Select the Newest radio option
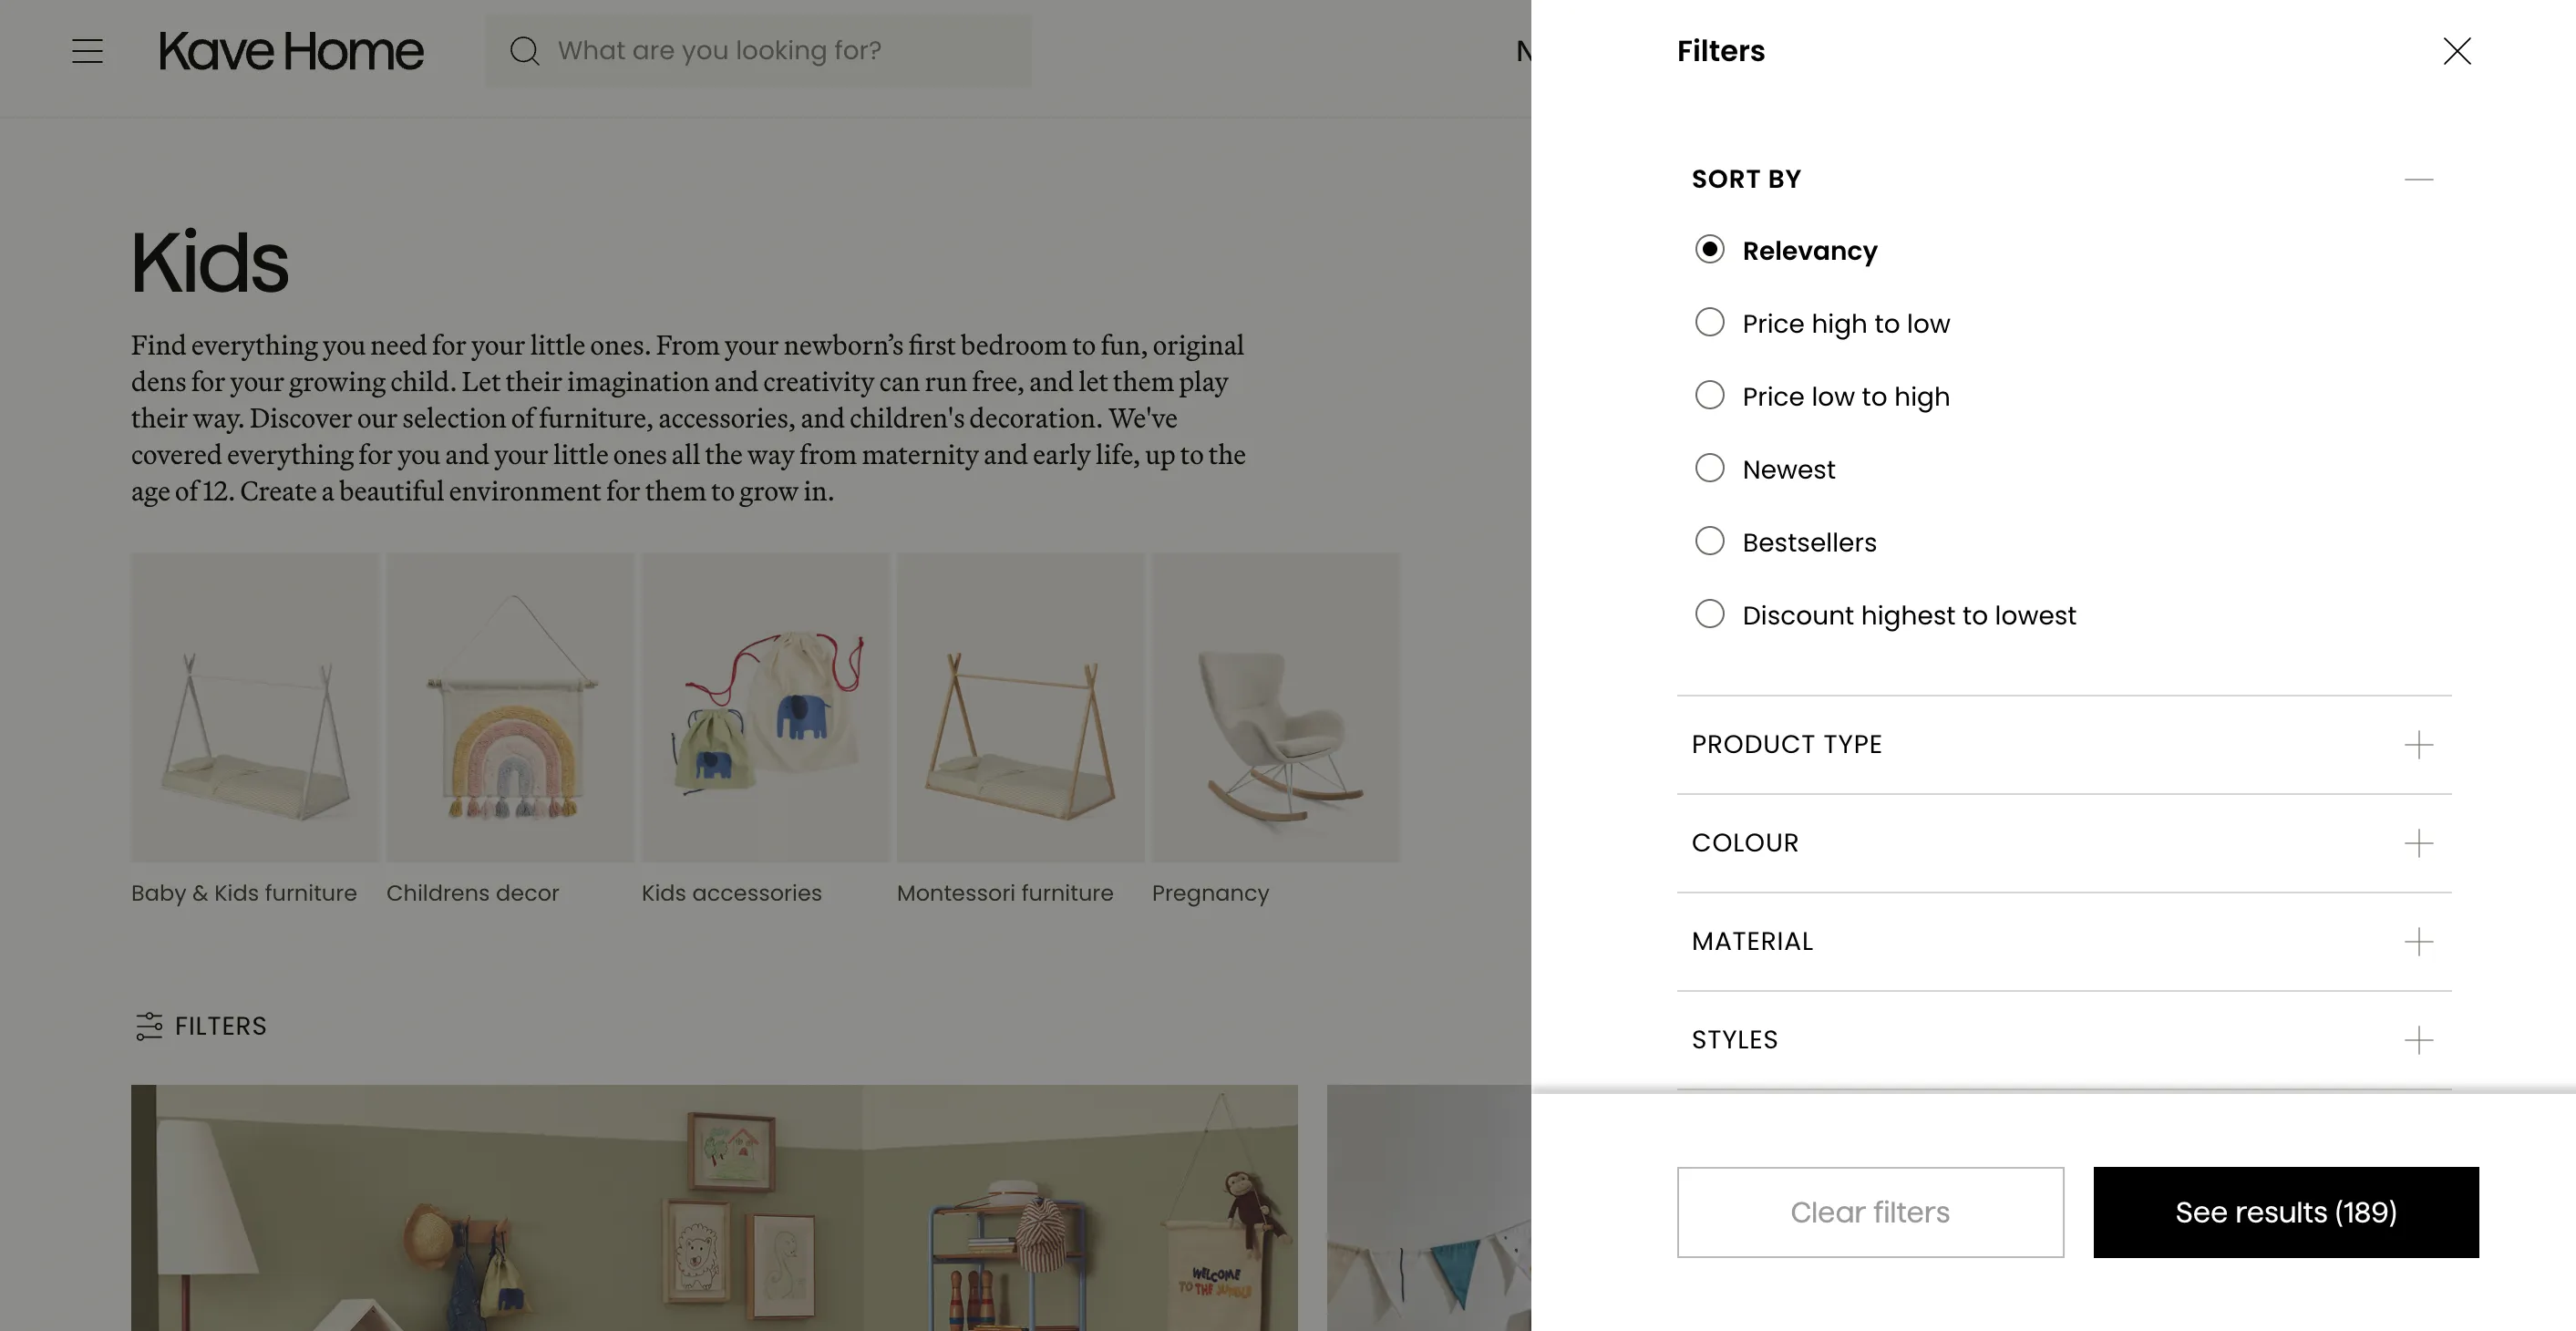The width and height of the screenshot is (2576, 1331). point(1709,469)
